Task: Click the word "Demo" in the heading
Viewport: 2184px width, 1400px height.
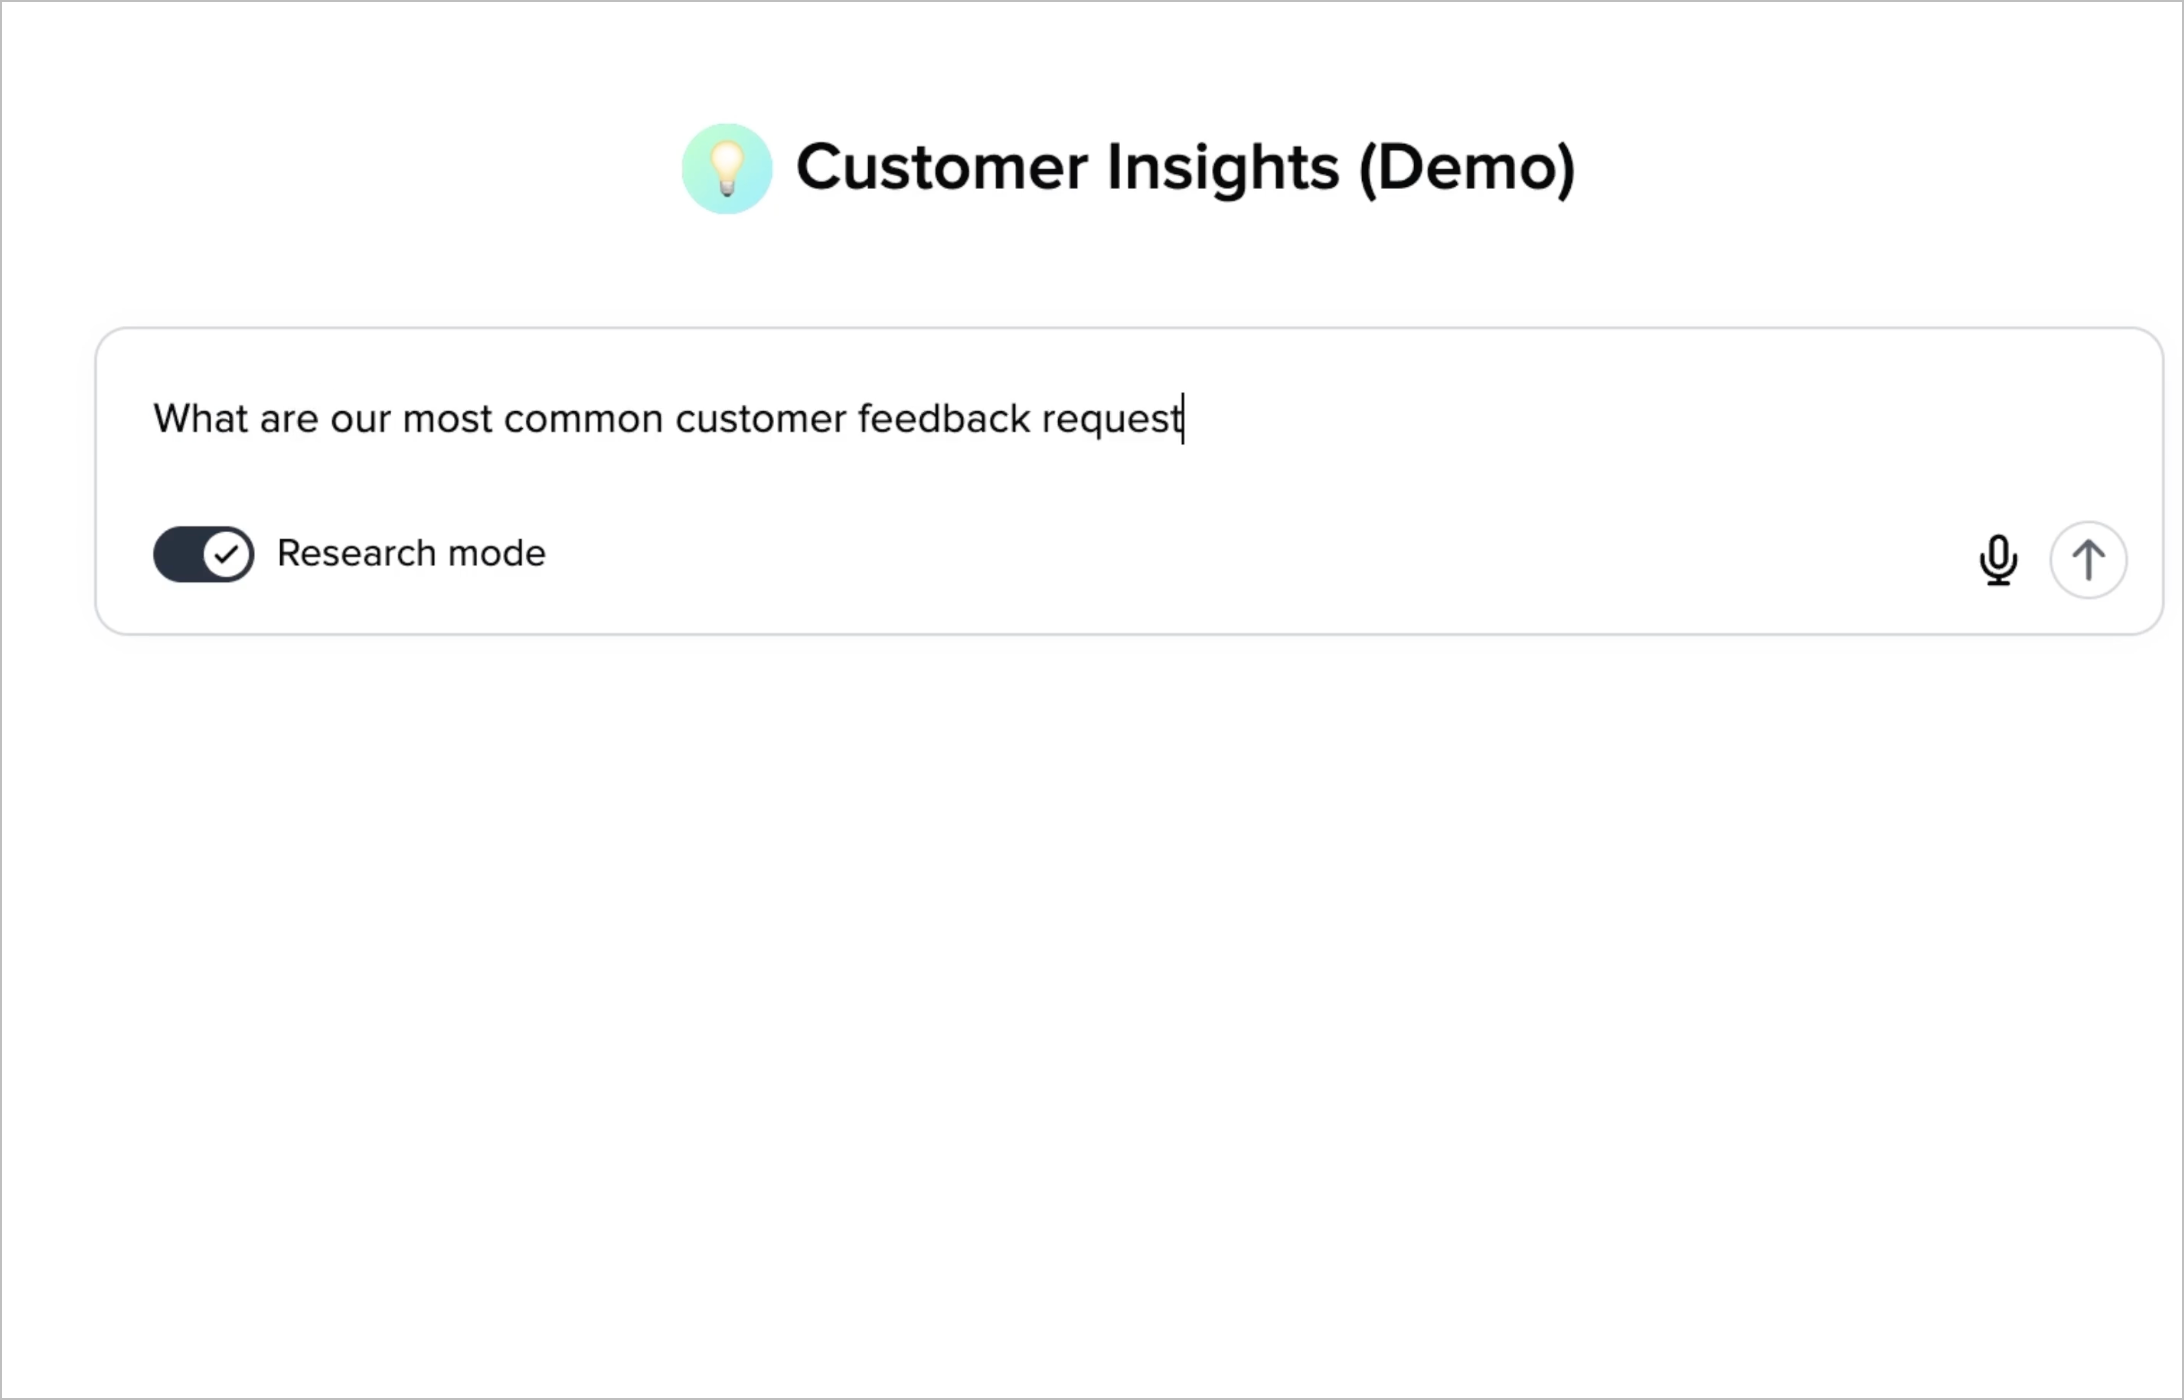Action: (1467, 167)
